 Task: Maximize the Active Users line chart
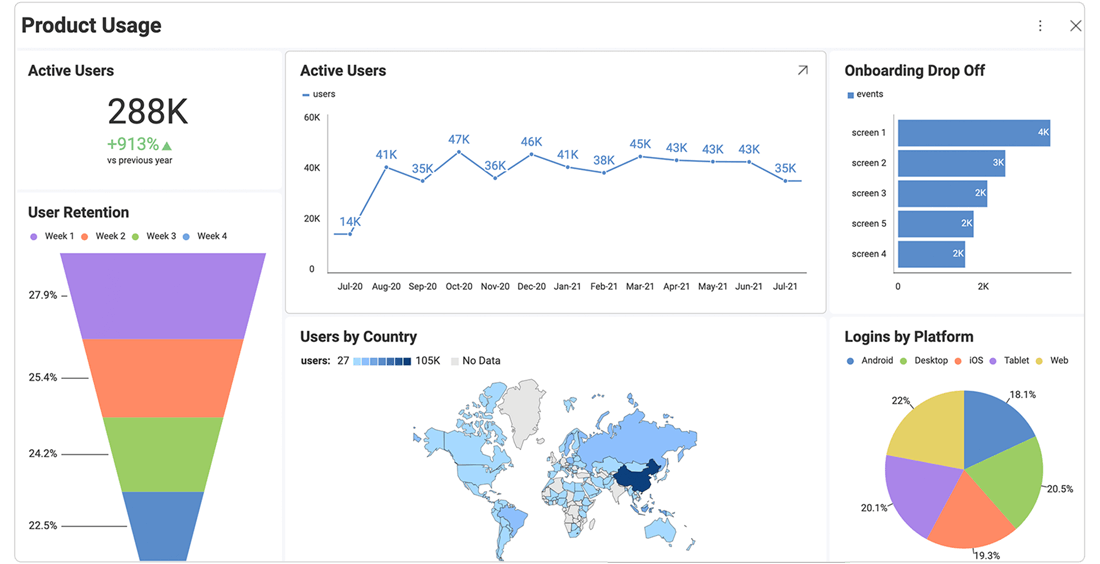[x=802, y=71]
